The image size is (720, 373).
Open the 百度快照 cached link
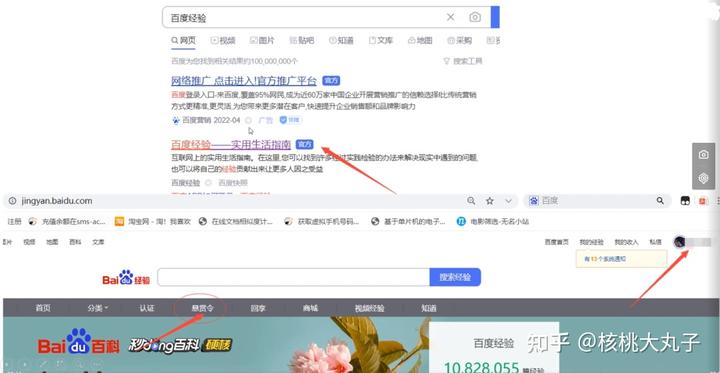234,183
